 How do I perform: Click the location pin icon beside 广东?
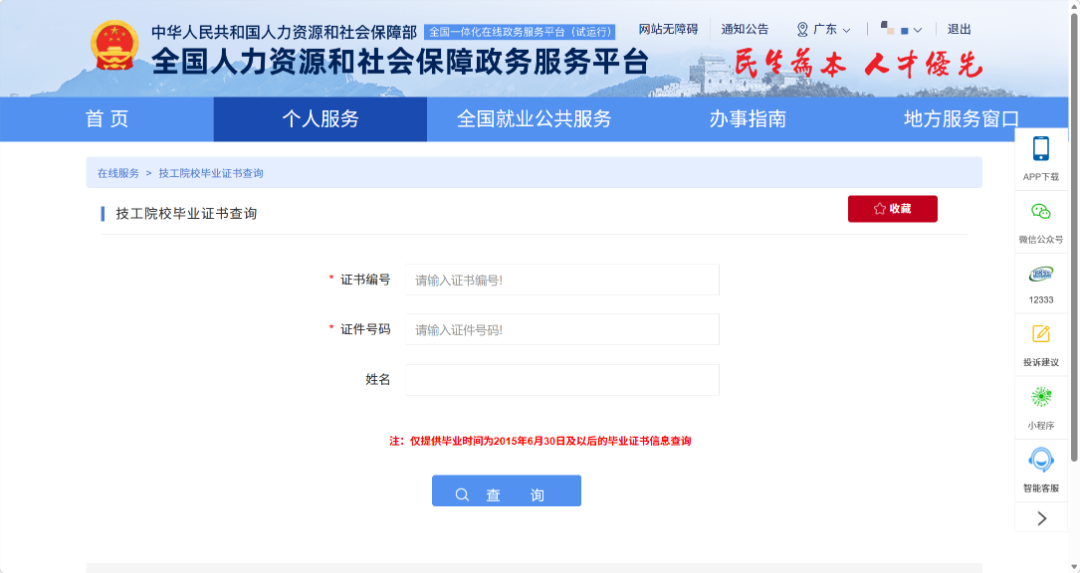(802, 30)
